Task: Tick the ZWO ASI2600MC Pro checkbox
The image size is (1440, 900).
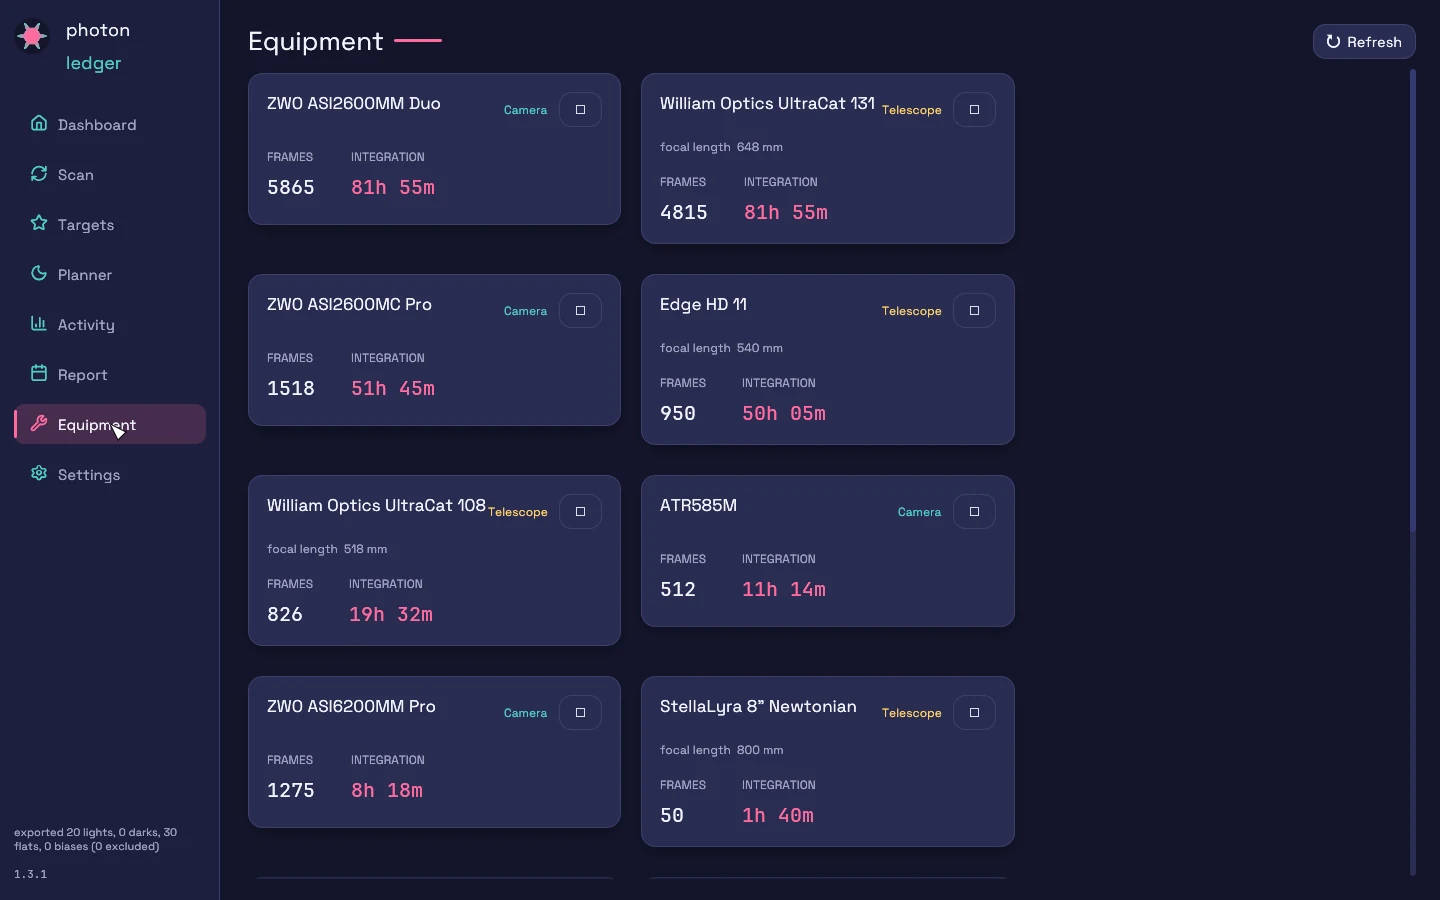Action: pyautogui.click(x=580, y=311)
